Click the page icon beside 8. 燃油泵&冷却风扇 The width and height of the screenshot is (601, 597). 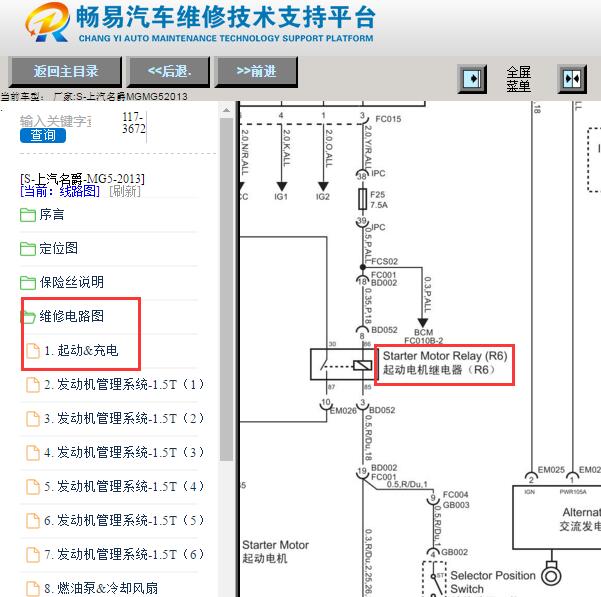pos(33,589)
